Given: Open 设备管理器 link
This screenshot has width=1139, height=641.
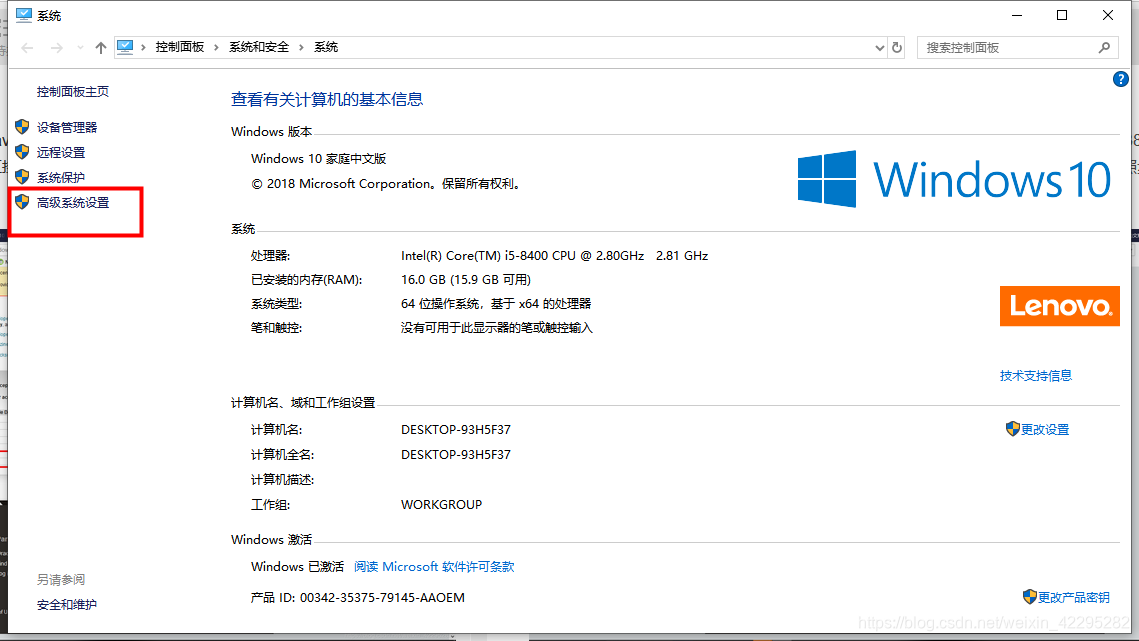Looking at the screenshot, I should click(67, 127).
